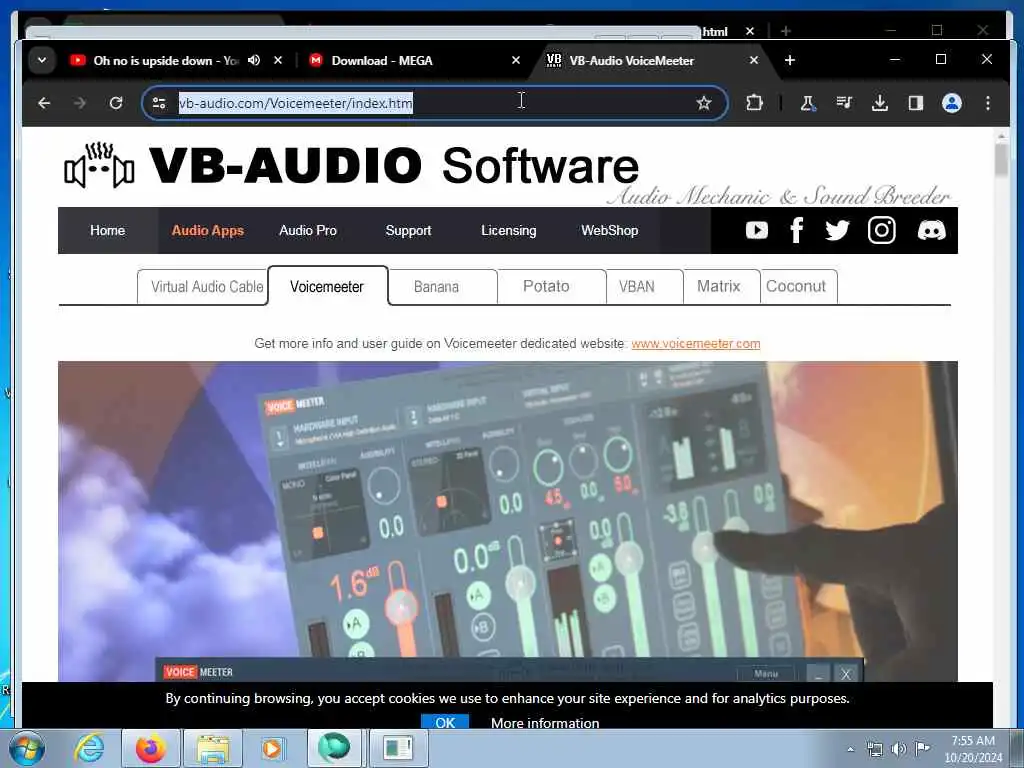The image size is (1024, 768).
Task: Join the VB-Audio Discord icon
Action: pos(931,231)
